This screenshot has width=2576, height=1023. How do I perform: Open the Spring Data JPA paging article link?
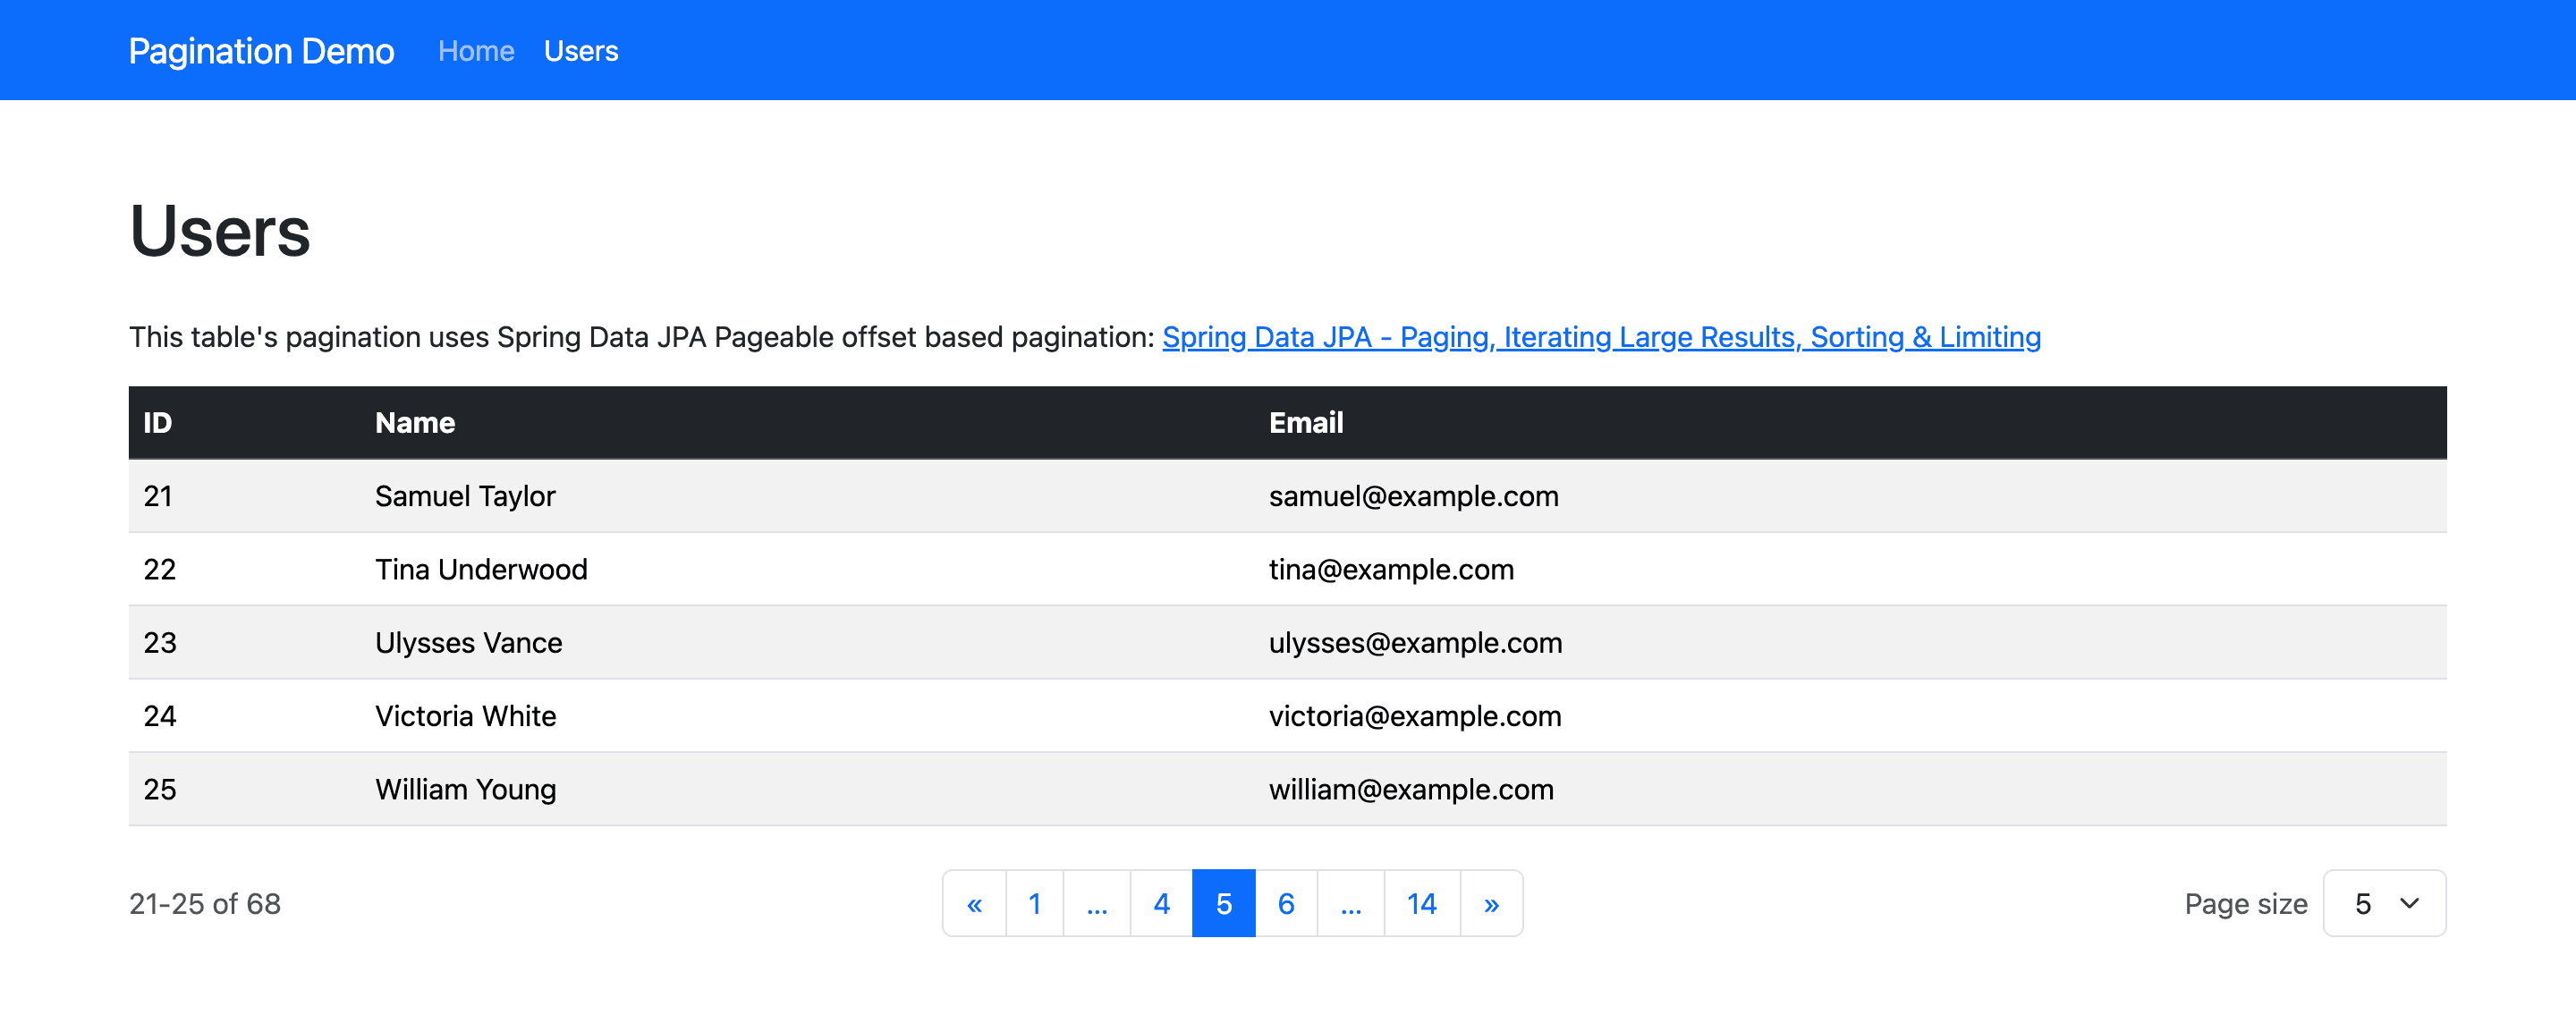[x=1601, y=337]
